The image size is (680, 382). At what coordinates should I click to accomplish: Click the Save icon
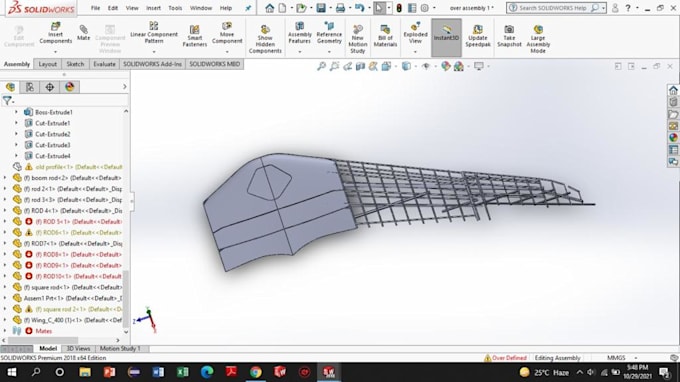(x=321, y=8)
